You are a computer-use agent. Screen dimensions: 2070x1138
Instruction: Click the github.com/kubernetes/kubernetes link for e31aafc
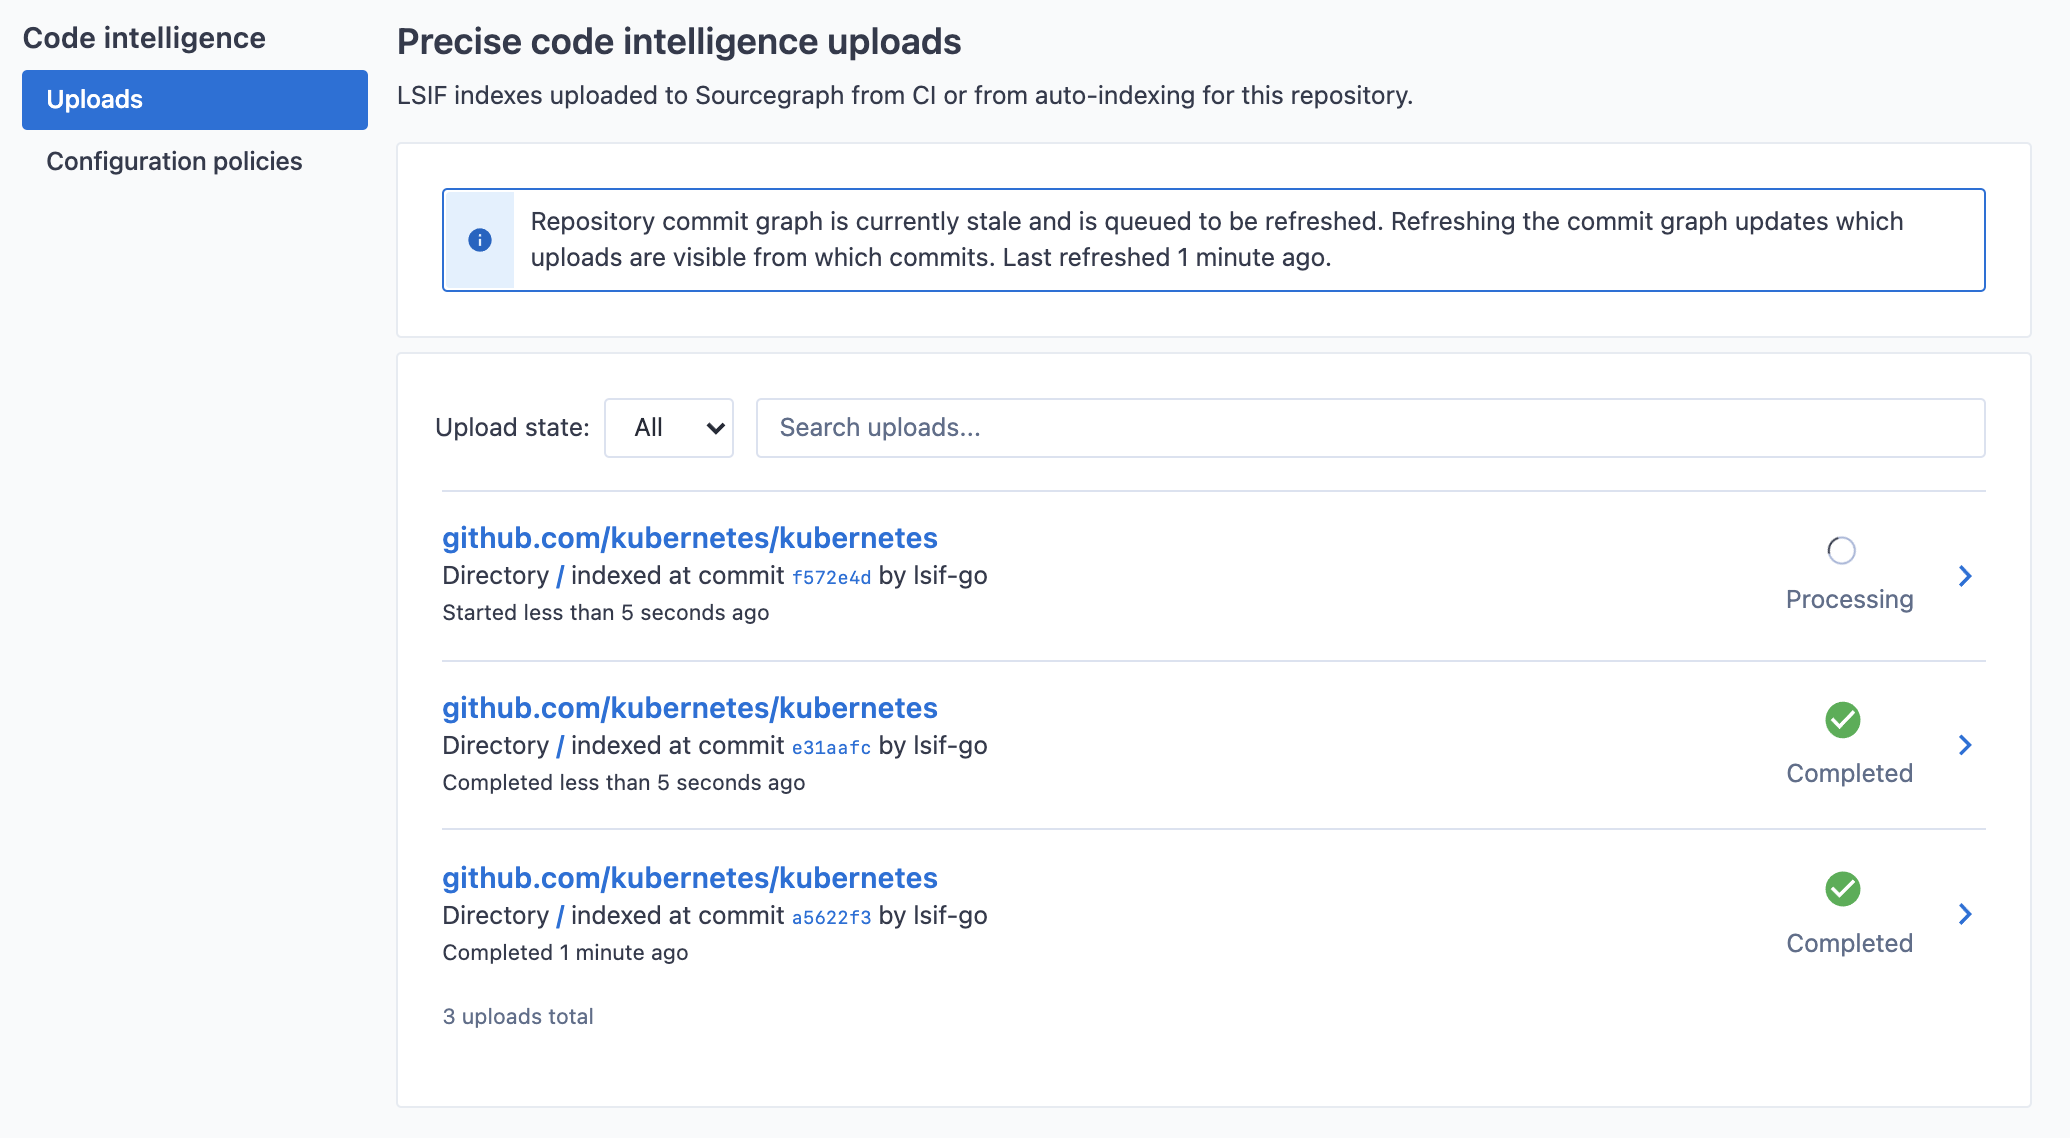coord(688,708)
